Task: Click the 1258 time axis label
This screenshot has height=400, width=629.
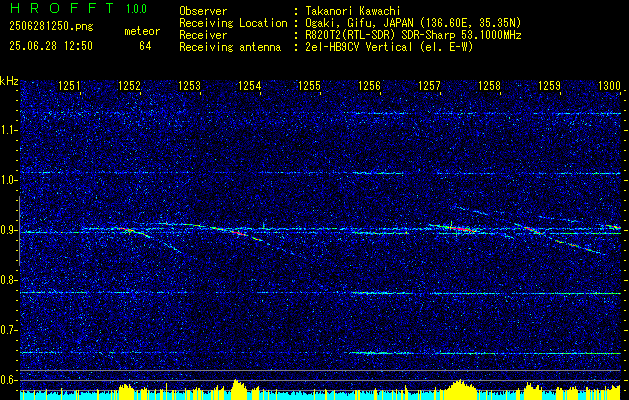Action: (489, 85)
